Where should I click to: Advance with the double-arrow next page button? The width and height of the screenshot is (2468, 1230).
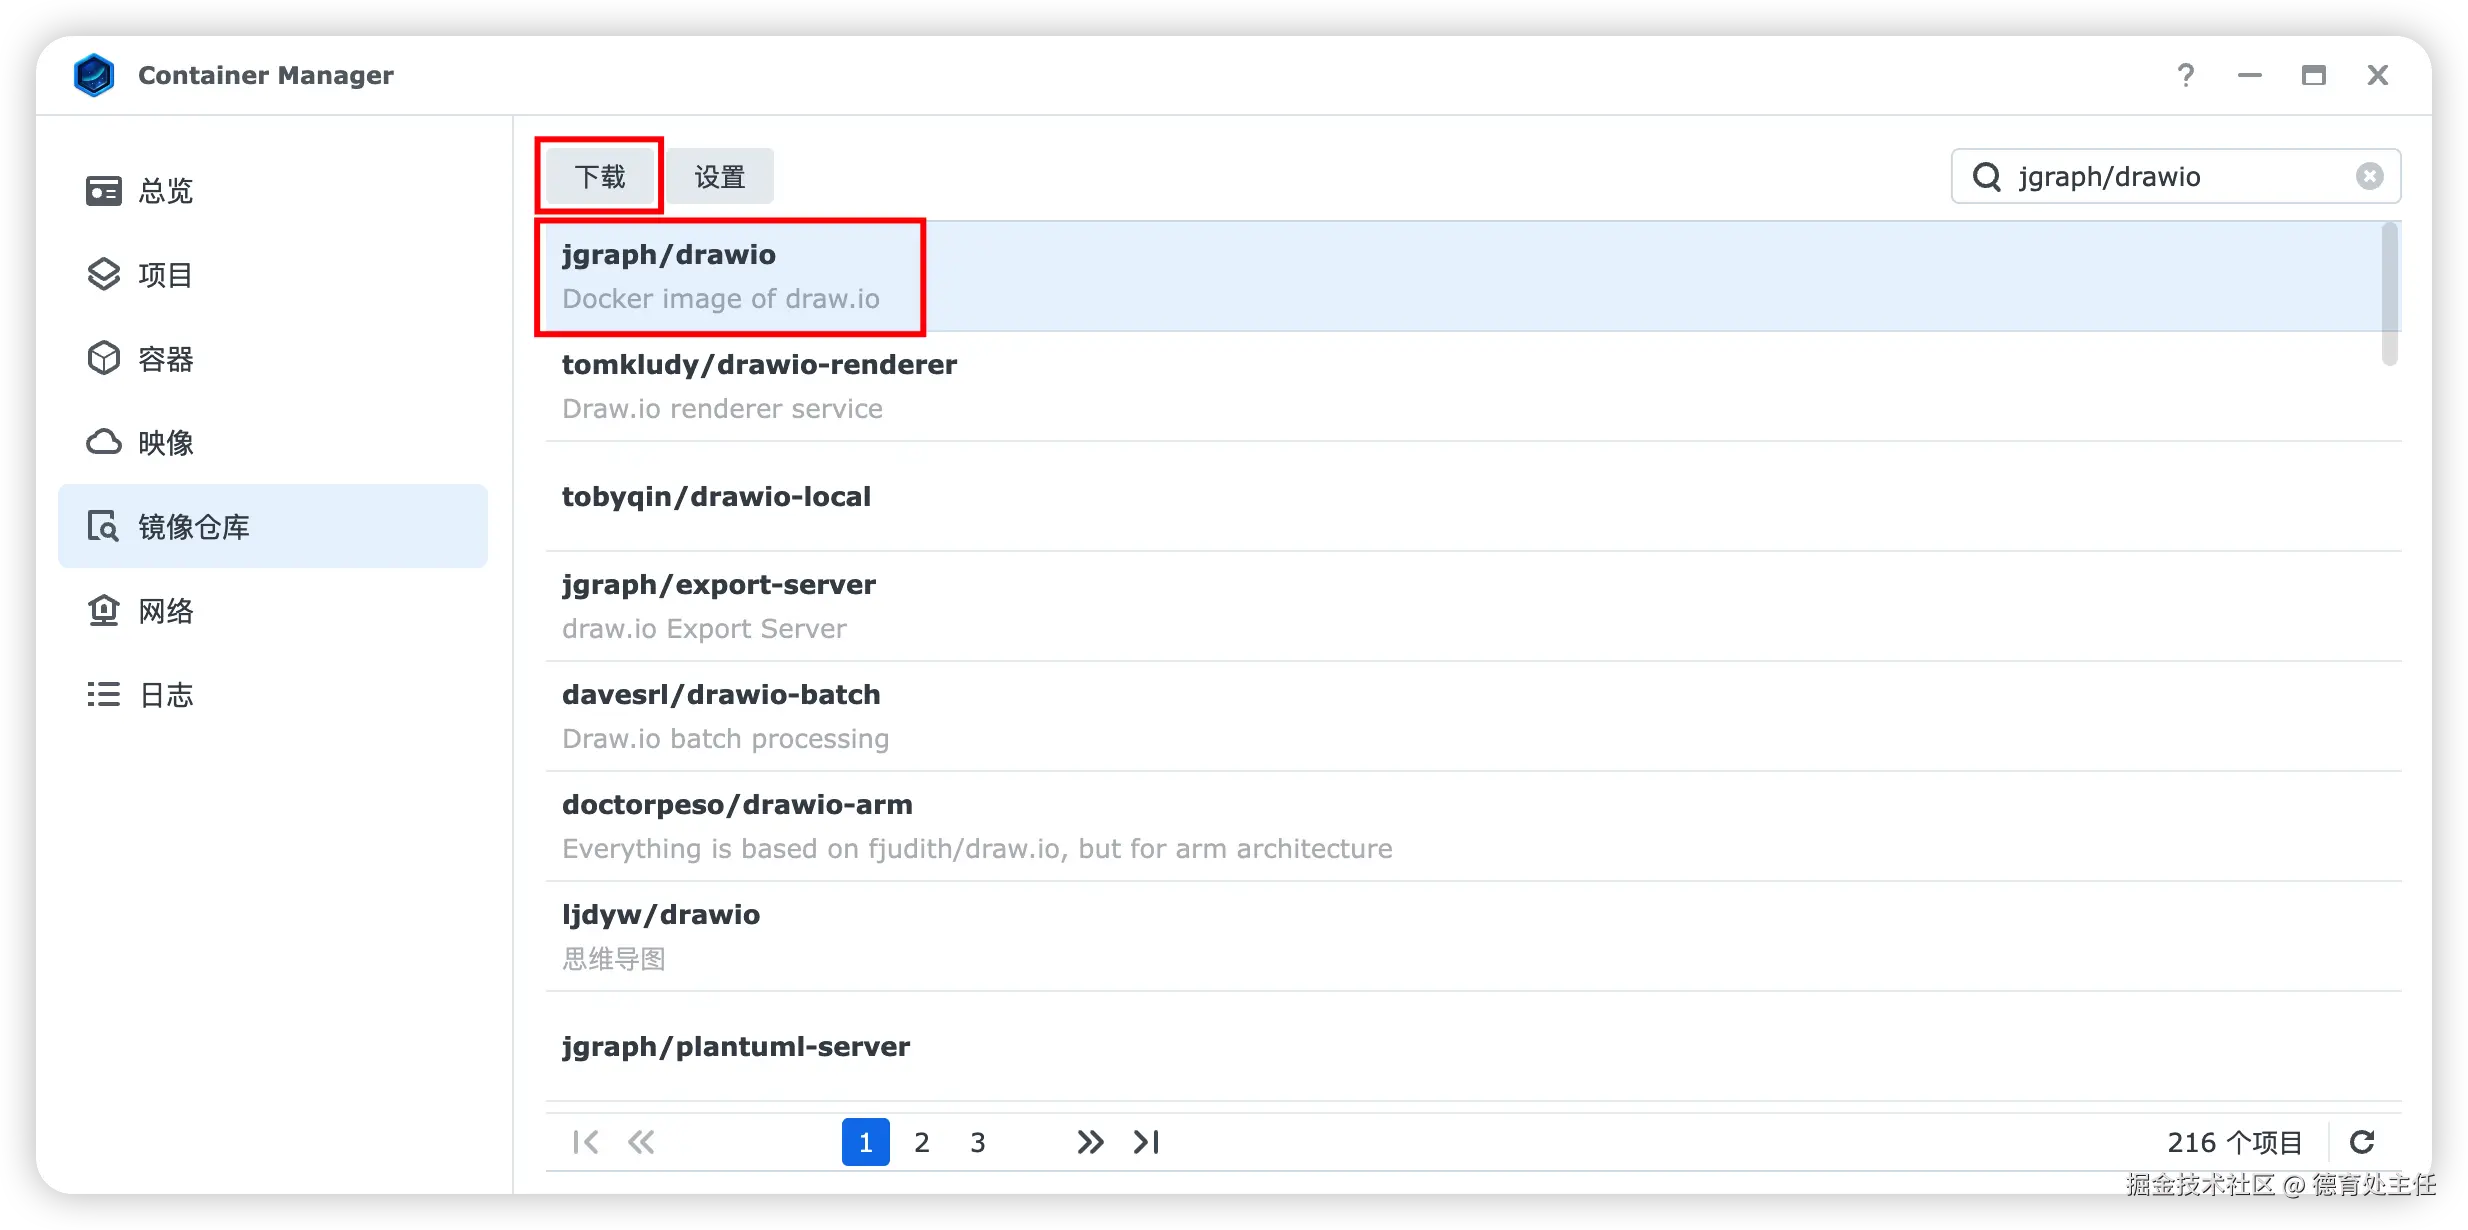(x=1090, y=1142)
